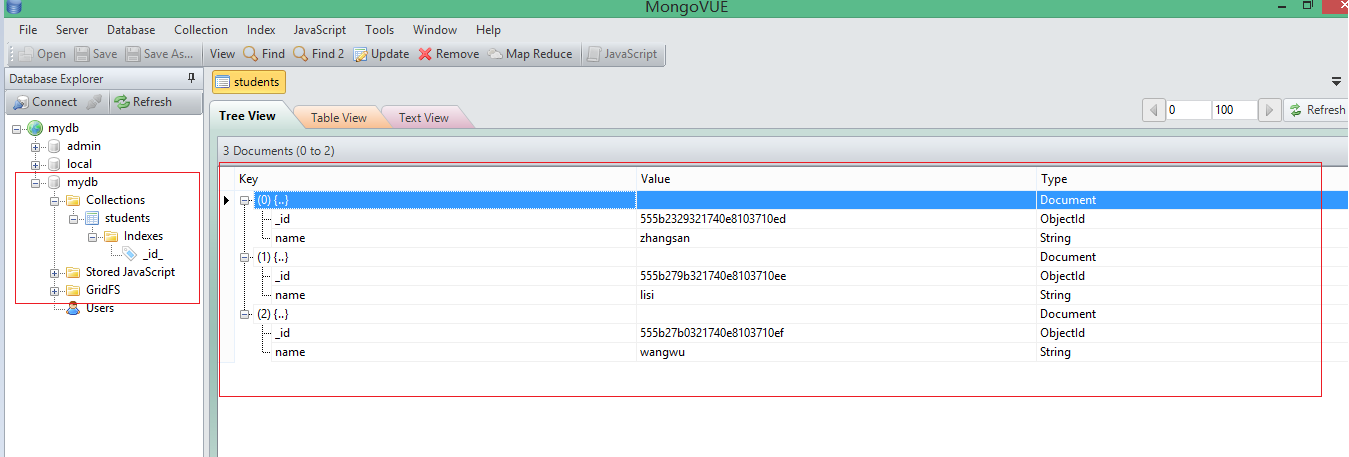Refresh the Database Explorer panel

point(143,102)
